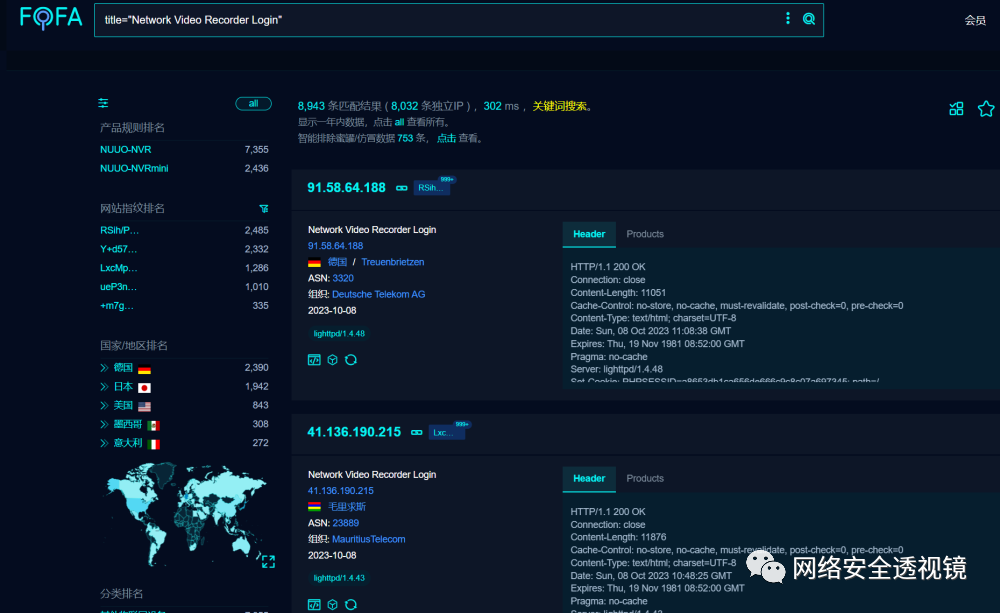
Task: Click the world distribution map
Action: point(185,512)
